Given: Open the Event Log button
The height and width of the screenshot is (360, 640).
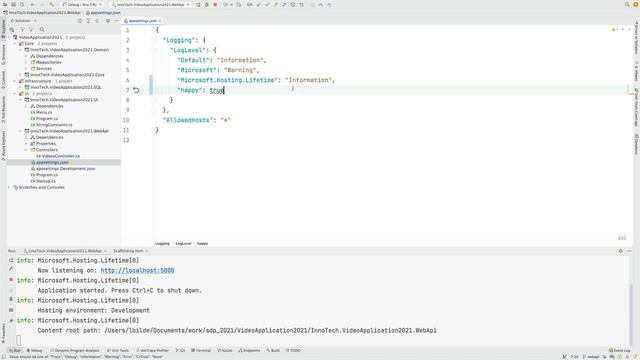Looking at the screenshot, I should click(x=620, y=351).
